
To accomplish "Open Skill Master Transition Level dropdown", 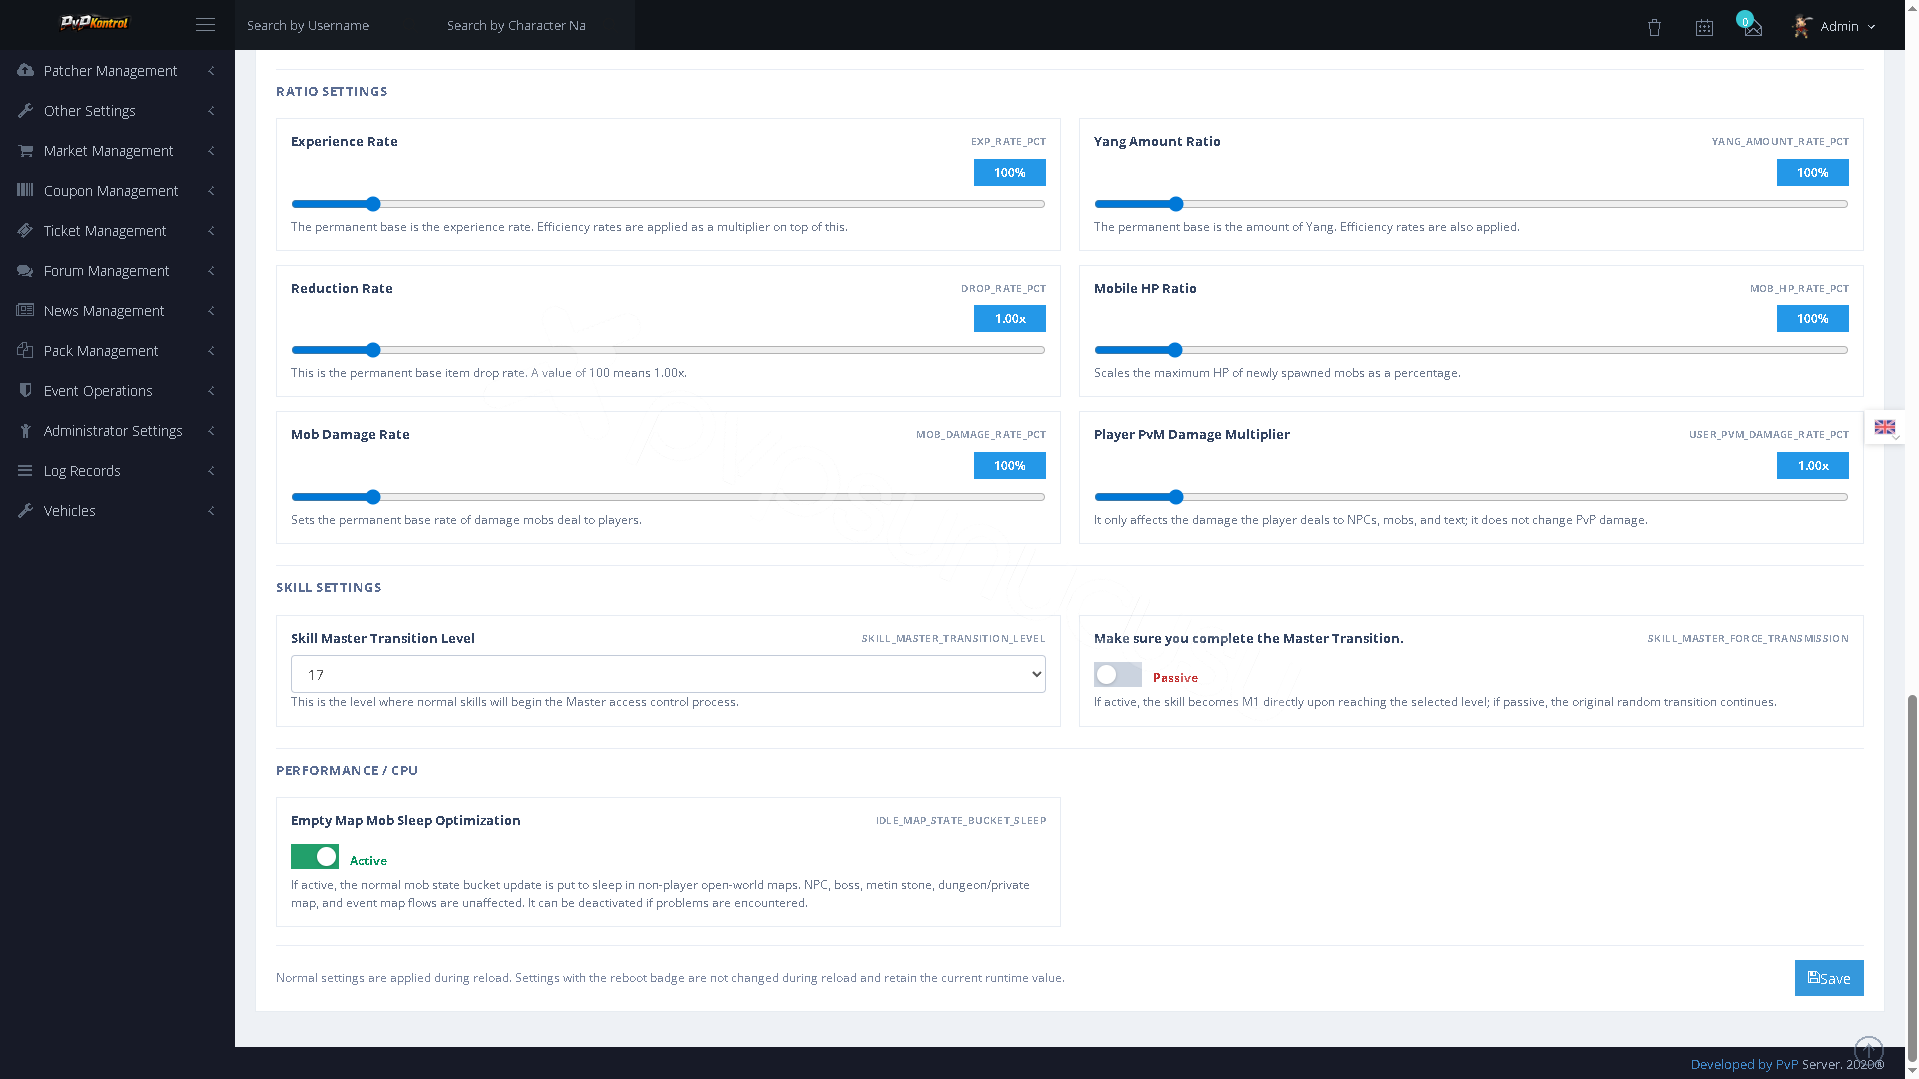I will (x=668, y=674).
